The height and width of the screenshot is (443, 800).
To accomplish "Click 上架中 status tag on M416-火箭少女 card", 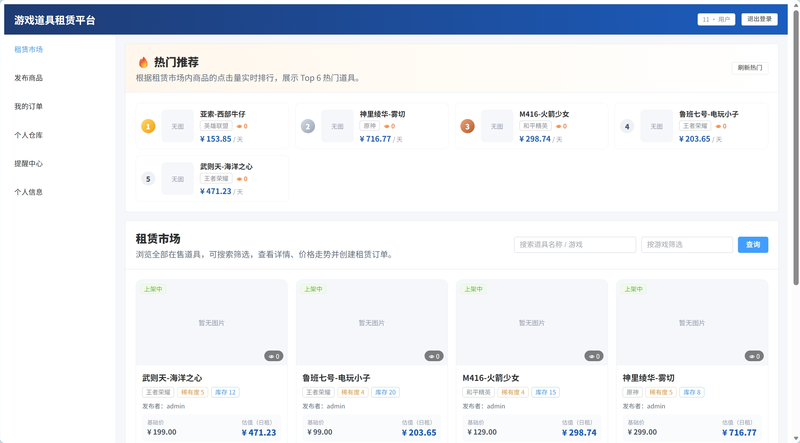I will coord(473,289).
